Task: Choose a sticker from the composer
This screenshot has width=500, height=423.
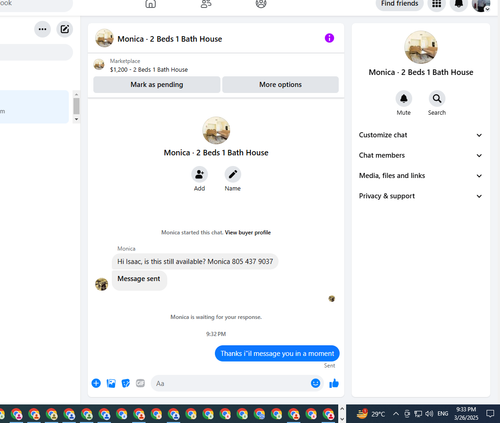Action: [126, 383]
